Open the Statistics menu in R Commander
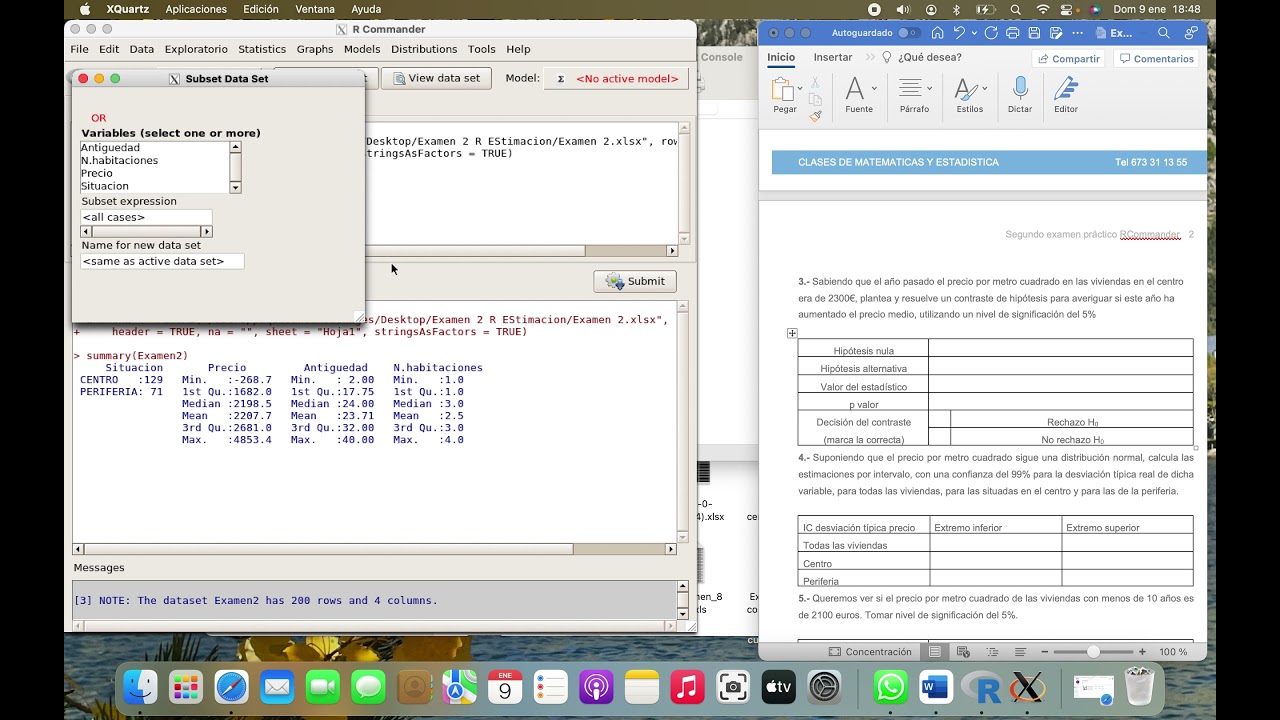The image size is (1280, 720). point(262,49)
